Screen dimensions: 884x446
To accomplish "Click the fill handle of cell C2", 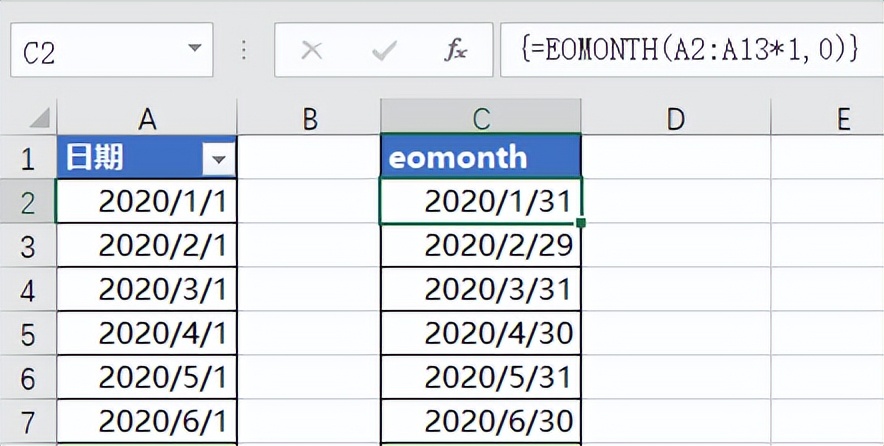I will click(581, 224).
